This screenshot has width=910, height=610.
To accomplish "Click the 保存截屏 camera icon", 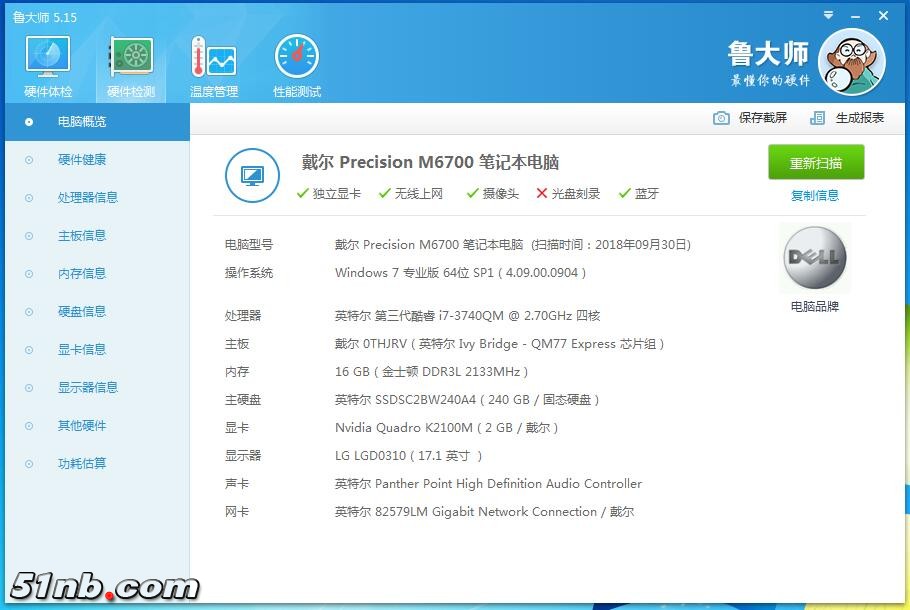I will coord(721,118).
